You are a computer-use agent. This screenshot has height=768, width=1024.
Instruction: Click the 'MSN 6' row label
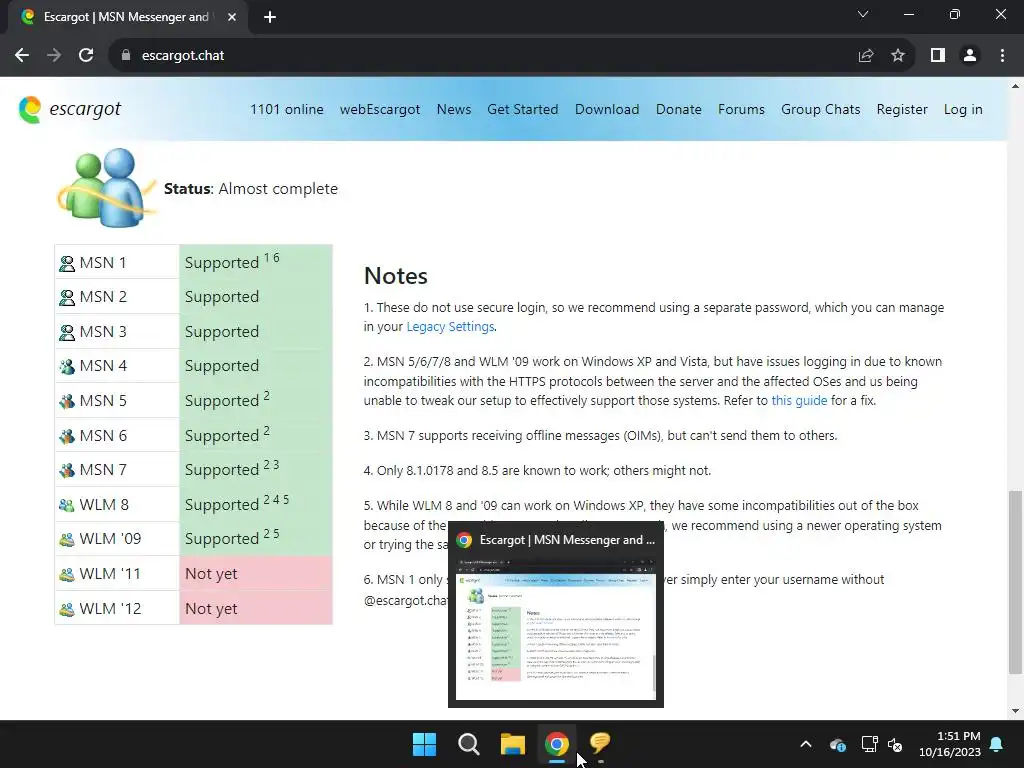click(103, 436)
